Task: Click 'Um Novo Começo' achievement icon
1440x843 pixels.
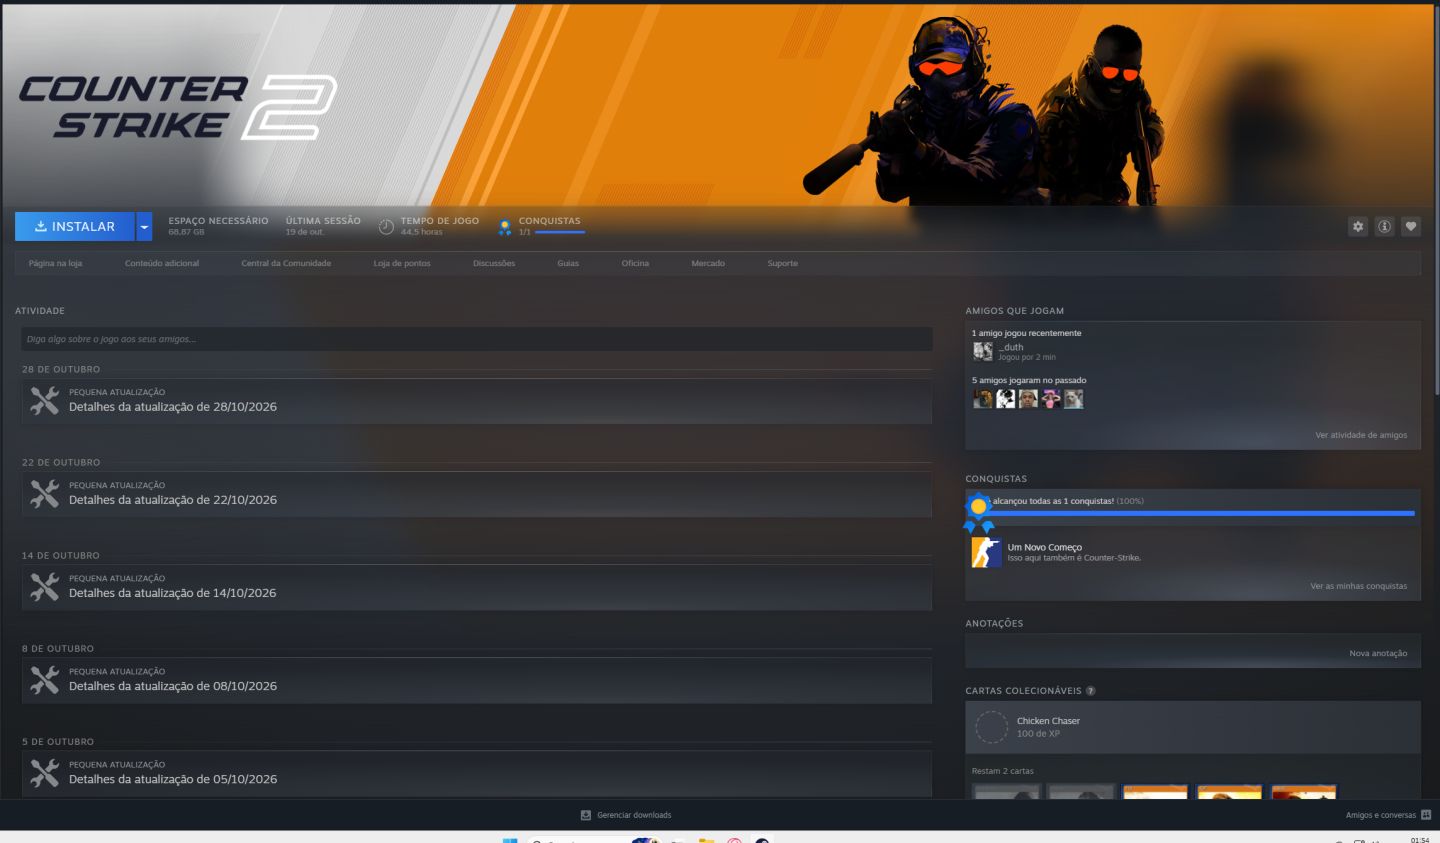Action: 987,552
